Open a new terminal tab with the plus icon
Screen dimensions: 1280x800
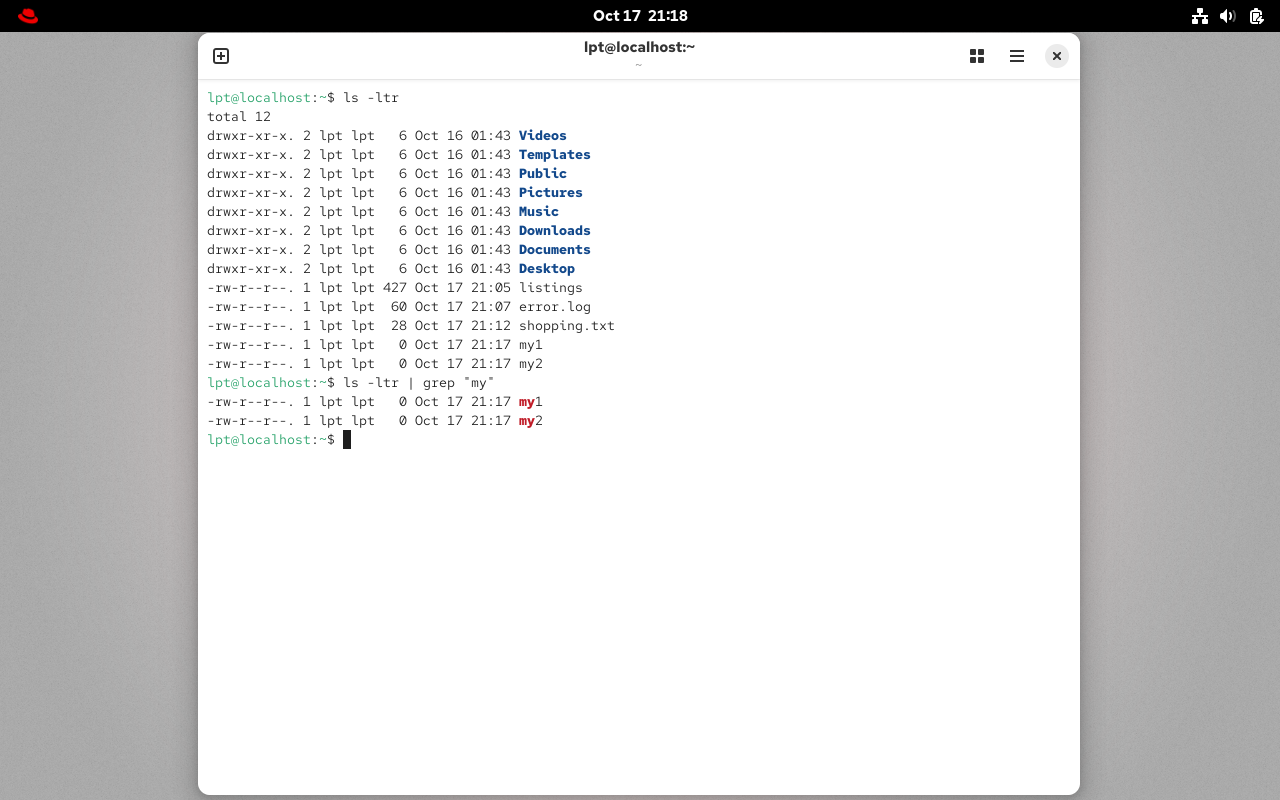(220, 56)
